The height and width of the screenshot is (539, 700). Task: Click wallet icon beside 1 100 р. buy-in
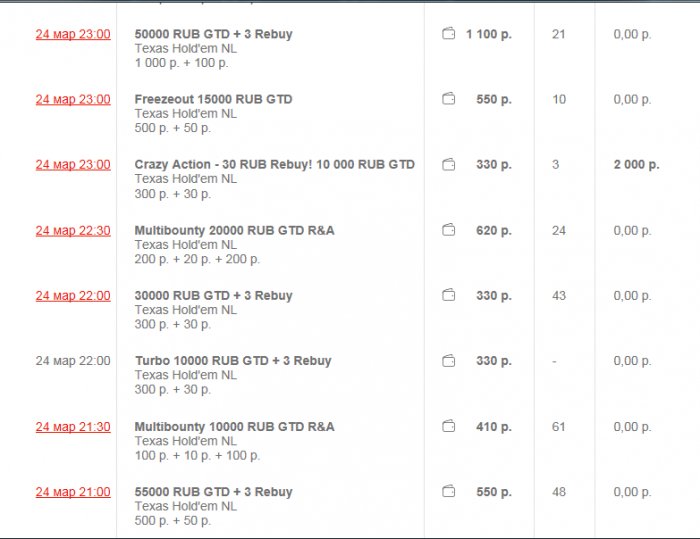[449, 34]
